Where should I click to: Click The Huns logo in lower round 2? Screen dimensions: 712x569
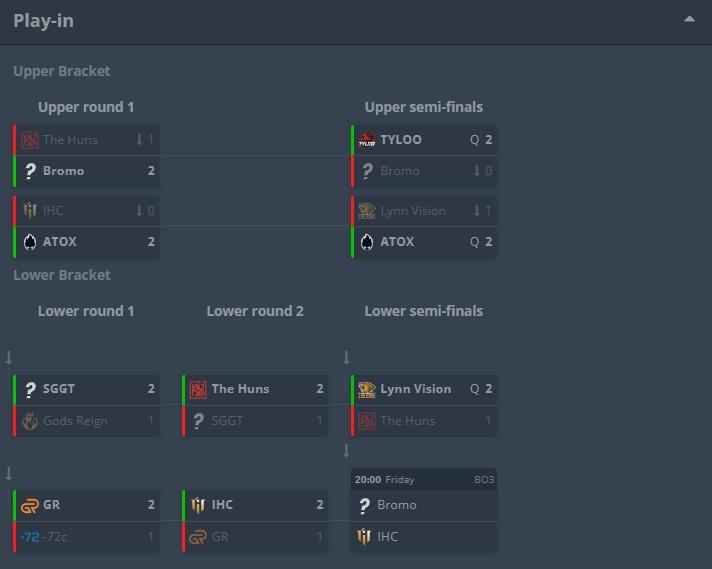coord(198,389)
